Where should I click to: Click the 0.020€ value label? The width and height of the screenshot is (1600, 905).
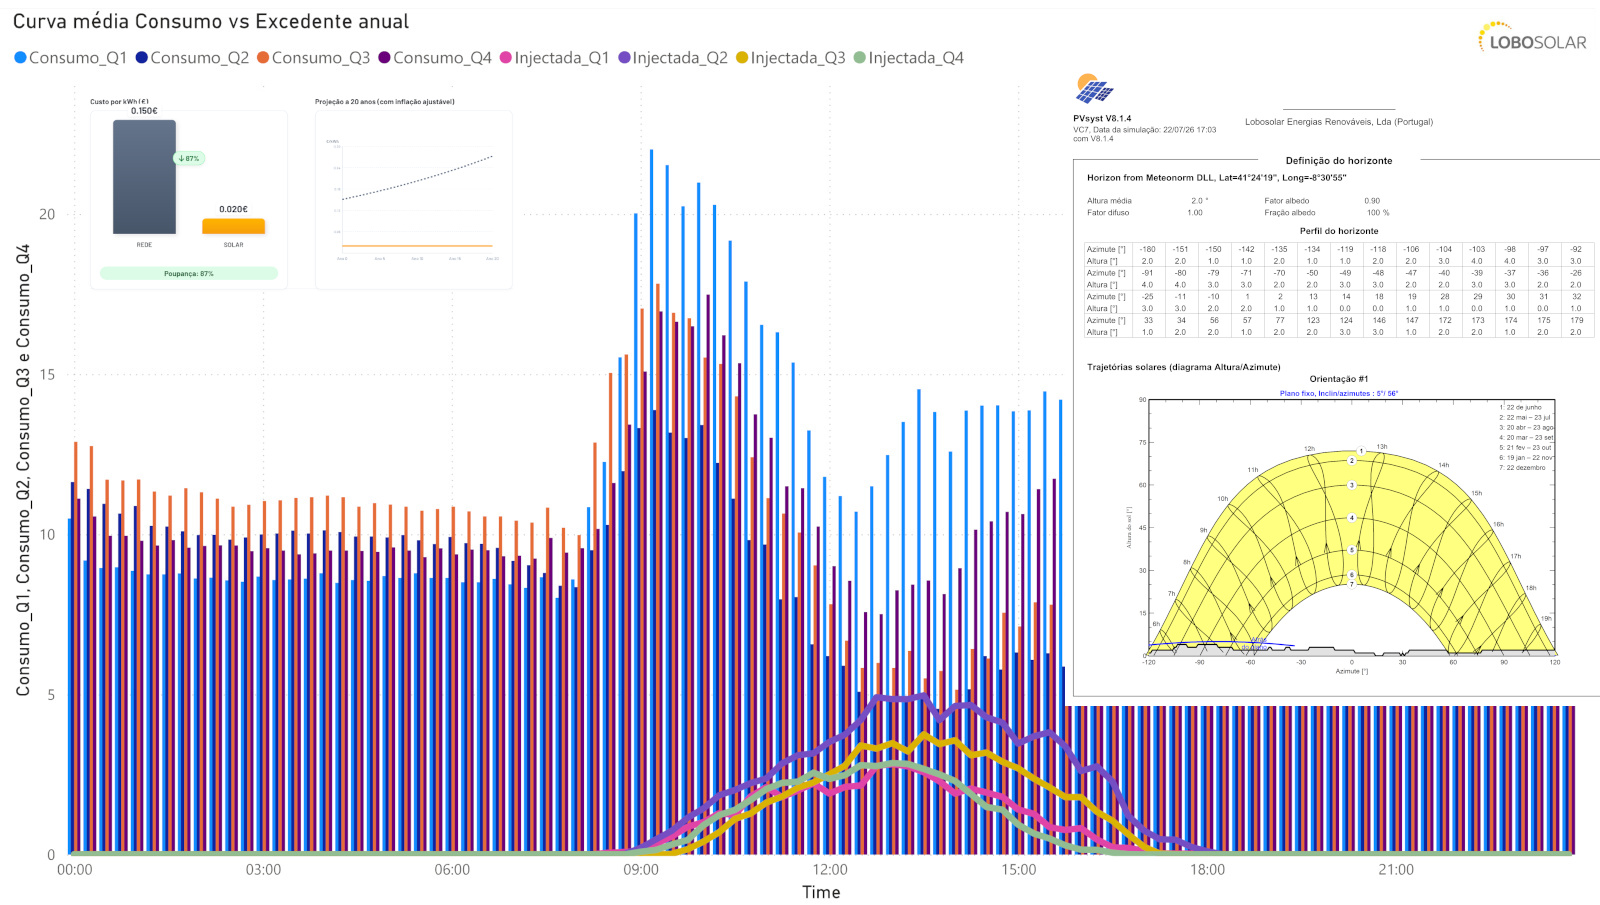[233, 209]
